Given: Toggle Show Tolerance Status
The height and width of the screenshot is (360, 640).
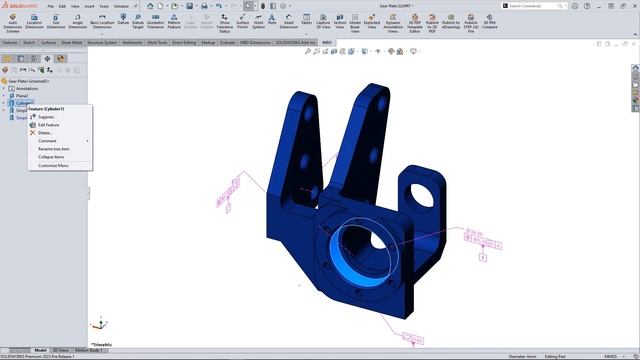Looking at the screenshot, I should point(224,23).
